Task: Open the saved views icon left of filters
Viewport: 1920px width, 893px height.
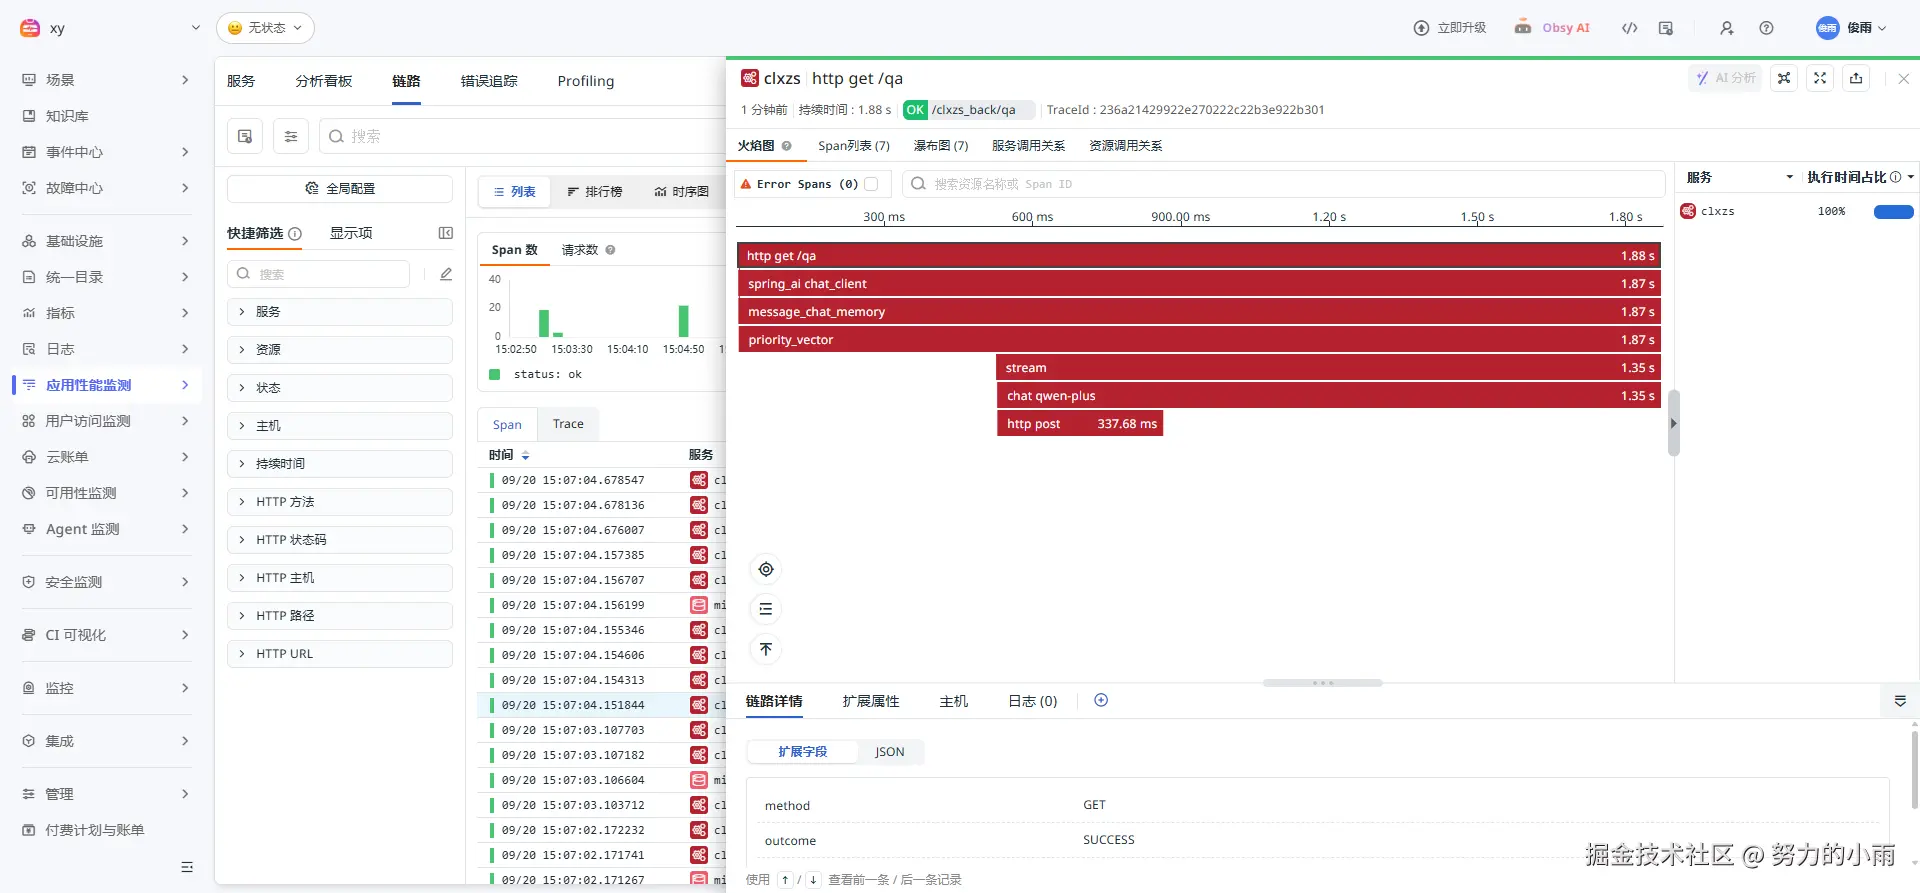Action: click(245, 136)
